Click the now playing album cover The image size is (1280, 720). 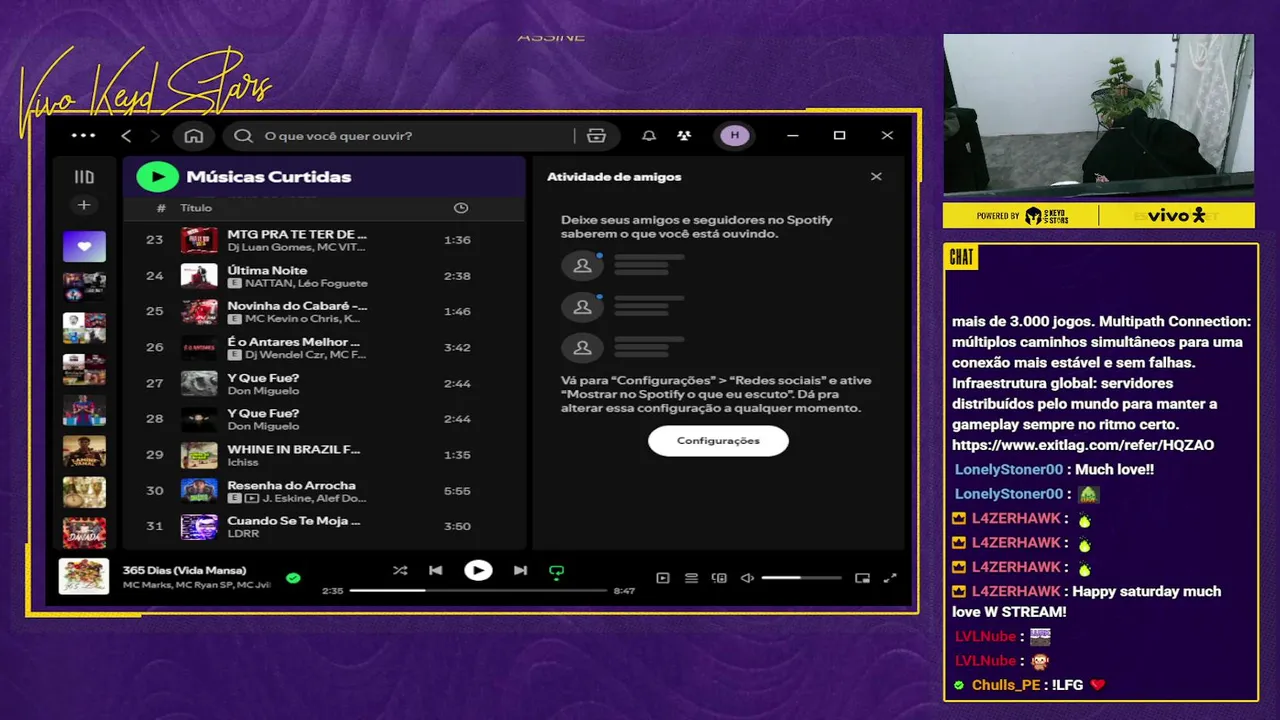click(84, 577)
